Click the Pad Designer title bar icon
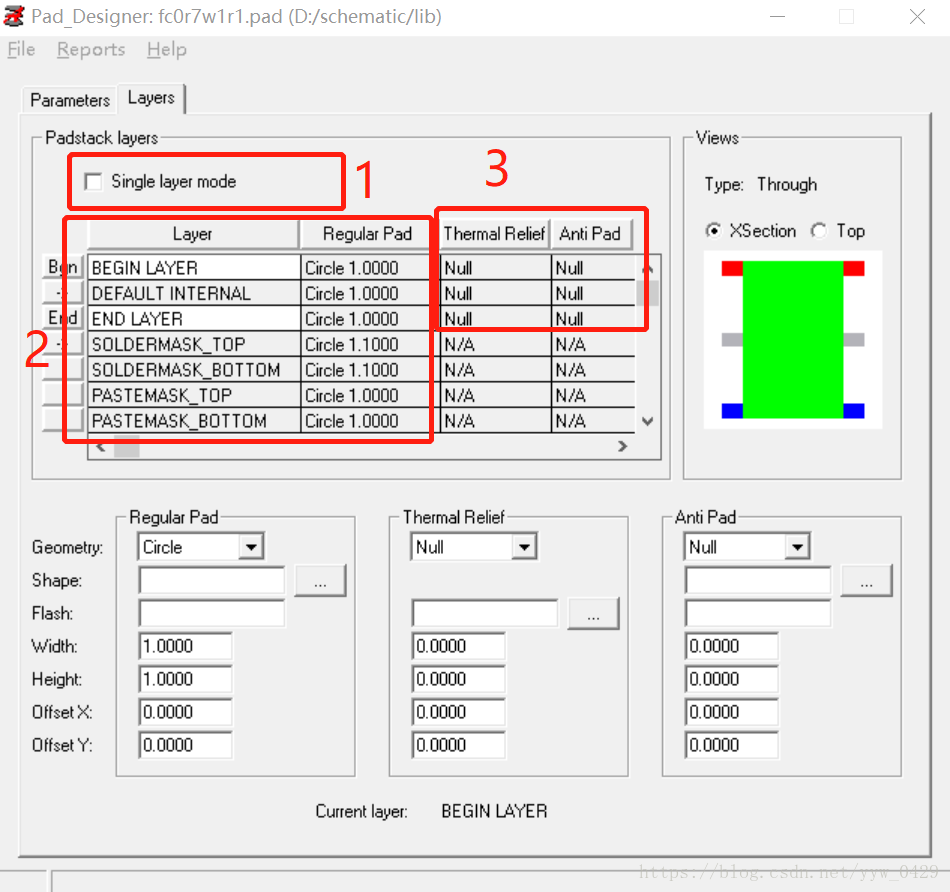950x892 pixels. (13, 16)
